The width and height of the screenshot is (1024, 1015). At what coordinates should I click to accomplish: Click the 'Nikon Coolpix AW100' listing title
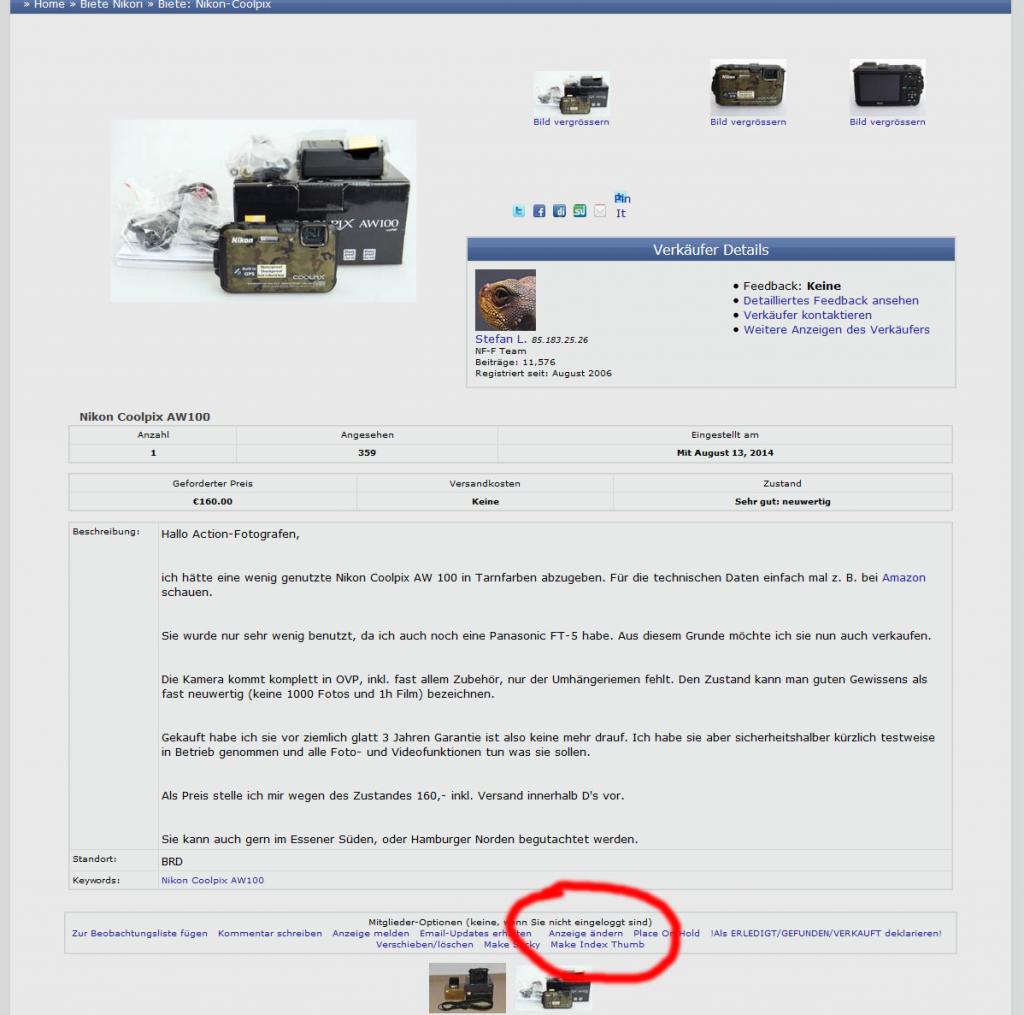(144, 417)
